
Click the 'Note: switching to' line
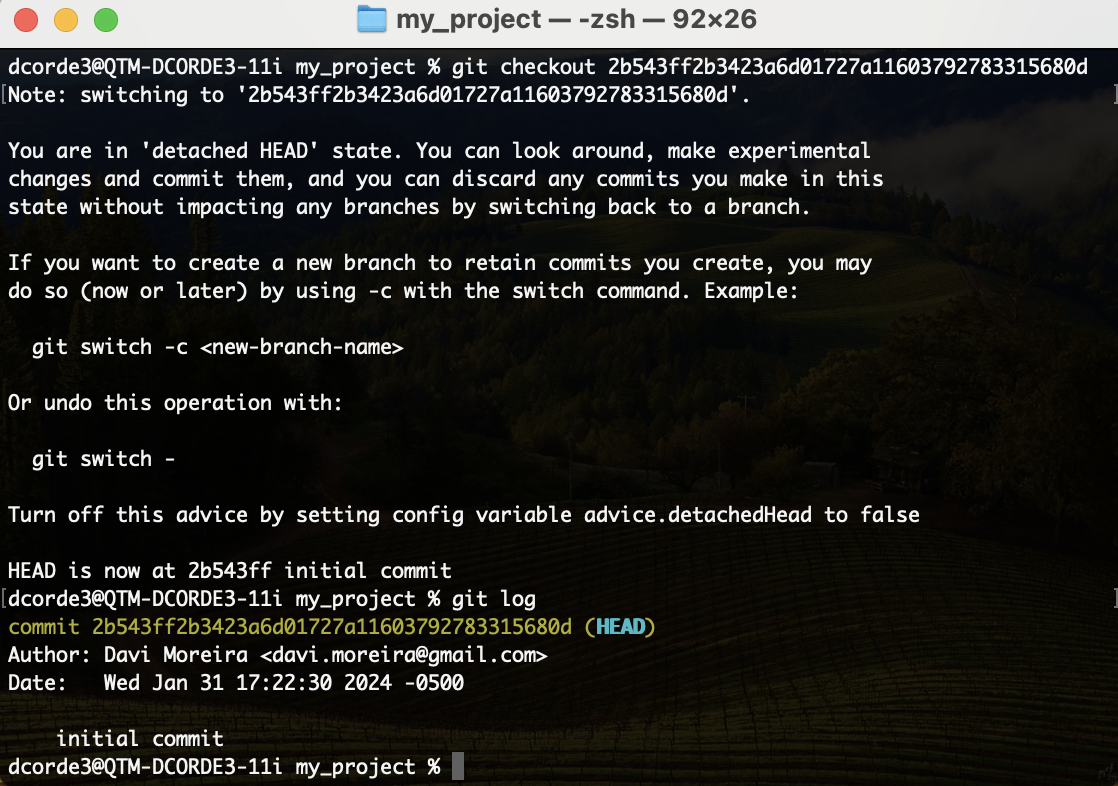[x=378, y=95]
